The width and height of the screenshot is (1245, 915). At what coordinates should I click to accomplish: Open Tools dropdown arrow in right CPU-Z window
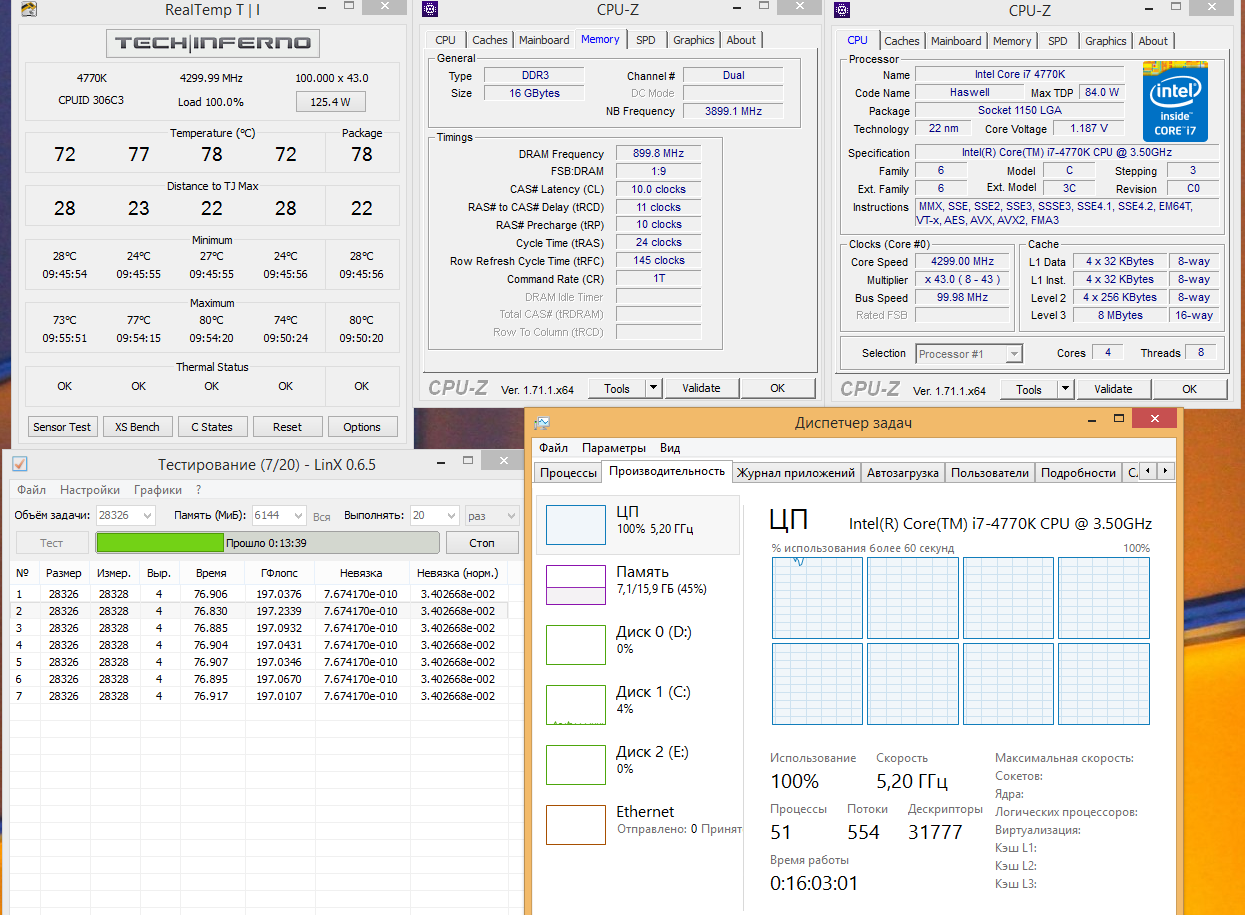pos(1065,389)
